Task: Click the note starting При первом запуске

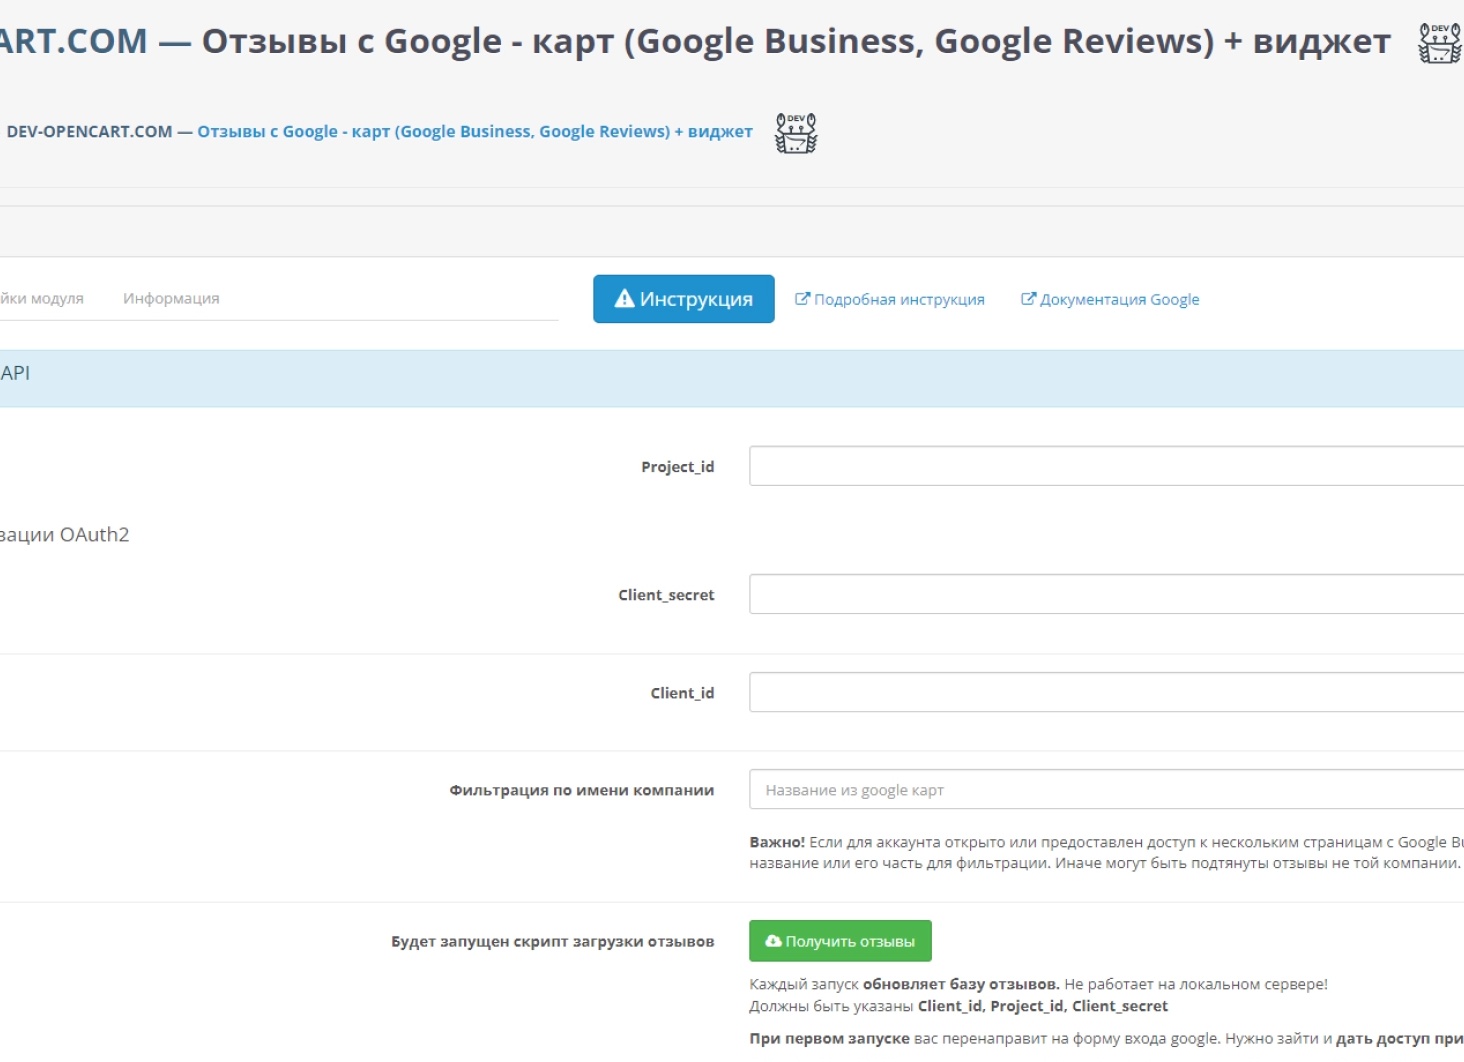Action: point(1106,1038)
